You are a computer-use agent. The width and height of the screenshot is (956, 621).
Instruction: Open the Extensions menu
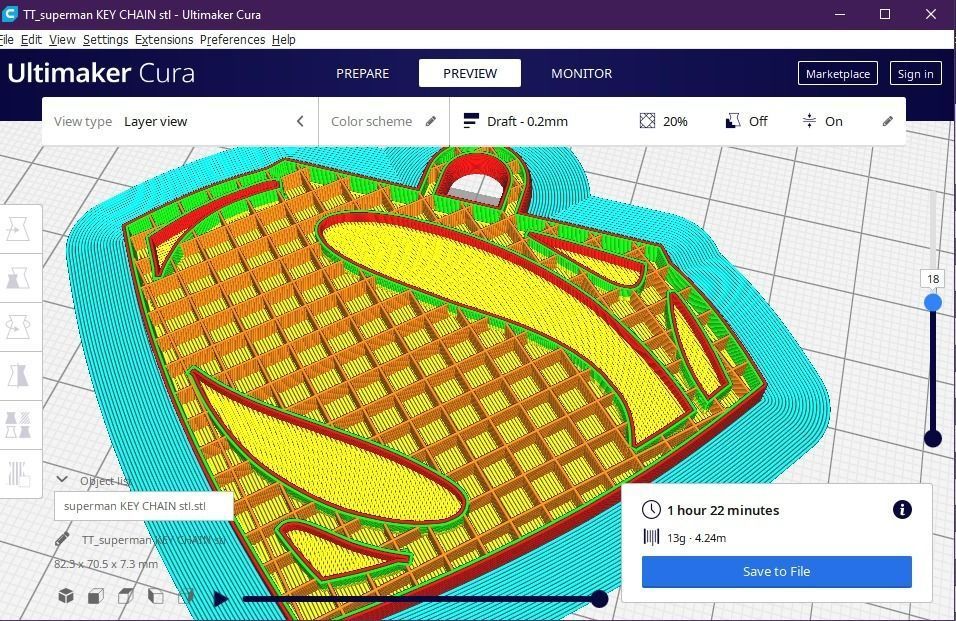coord(164,40)
